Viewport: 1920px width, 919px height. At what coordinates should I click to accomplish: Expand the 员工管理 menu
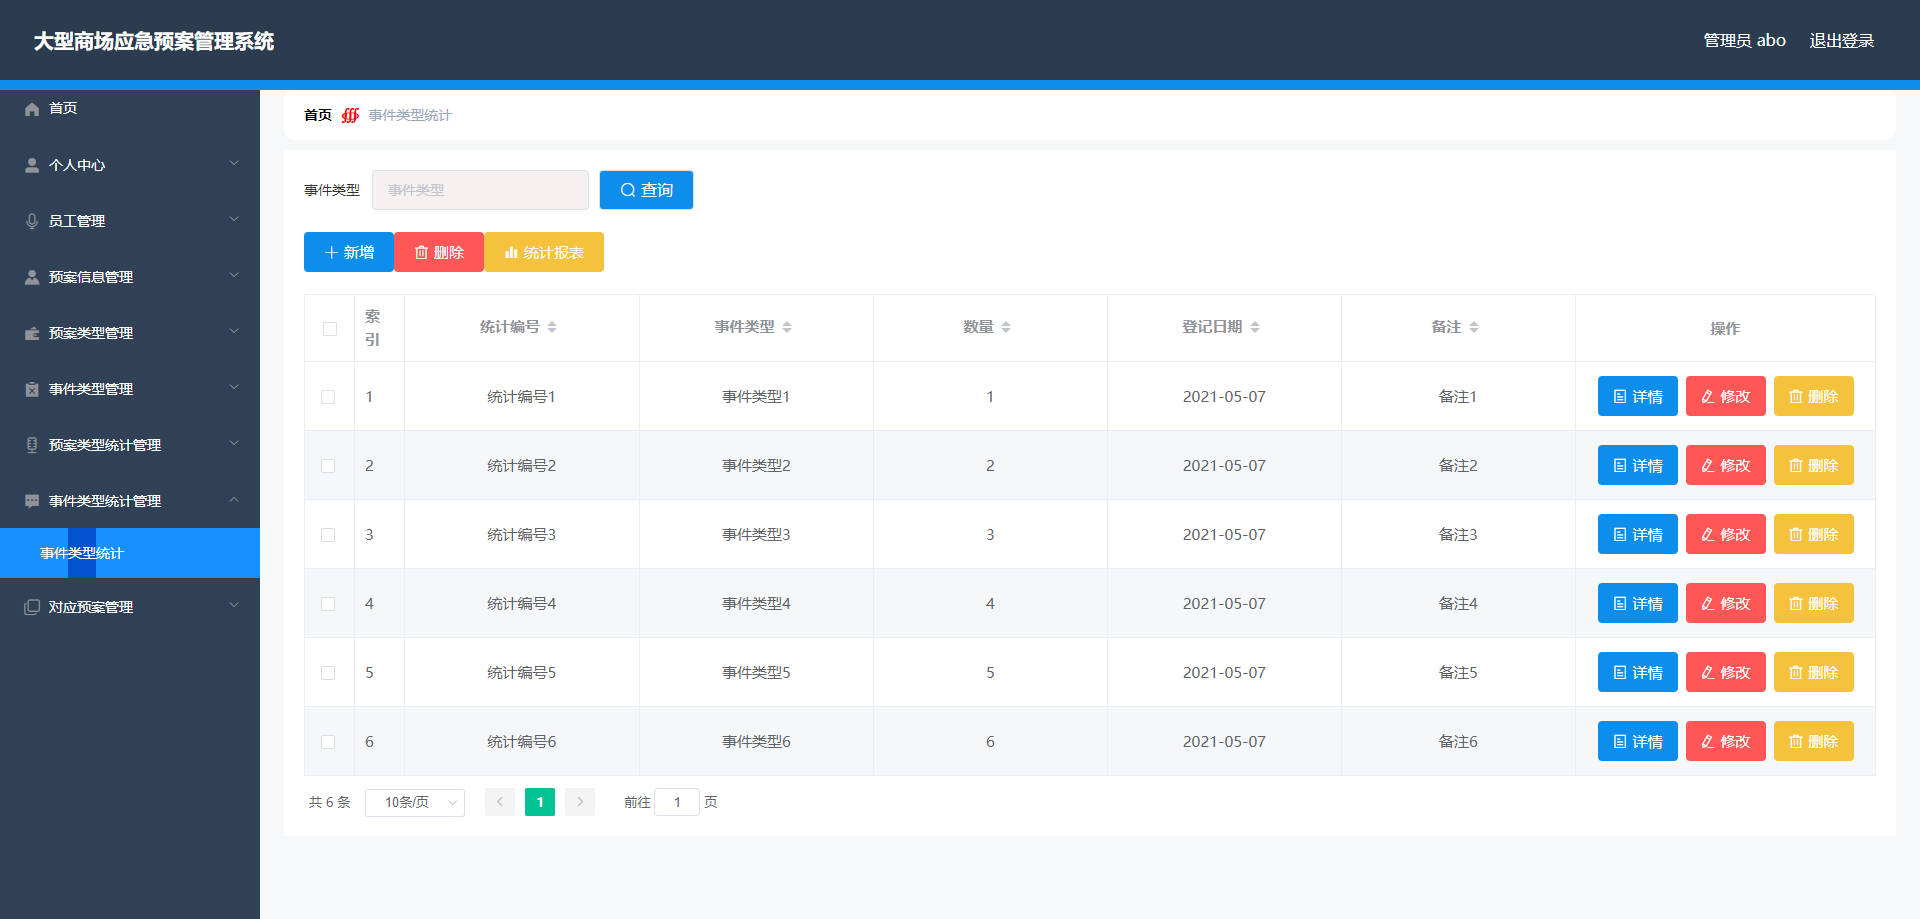[130, 221]
